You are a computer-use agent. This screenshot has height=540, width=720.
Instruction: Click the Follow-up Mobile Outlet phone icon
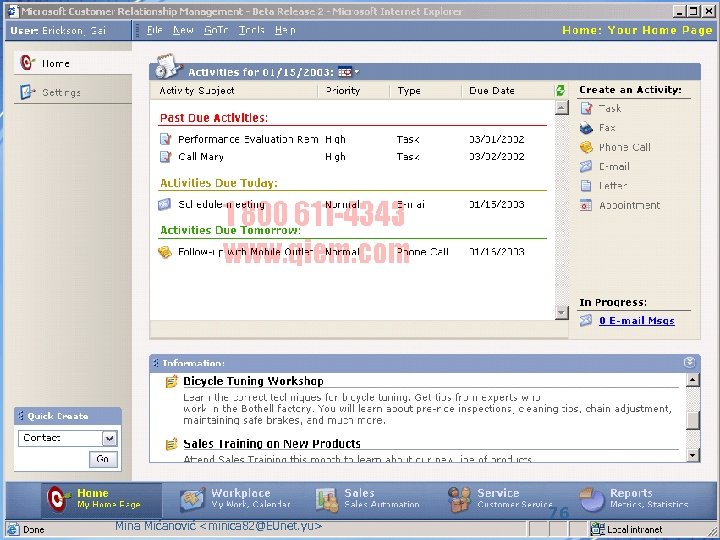pos(165,252)
